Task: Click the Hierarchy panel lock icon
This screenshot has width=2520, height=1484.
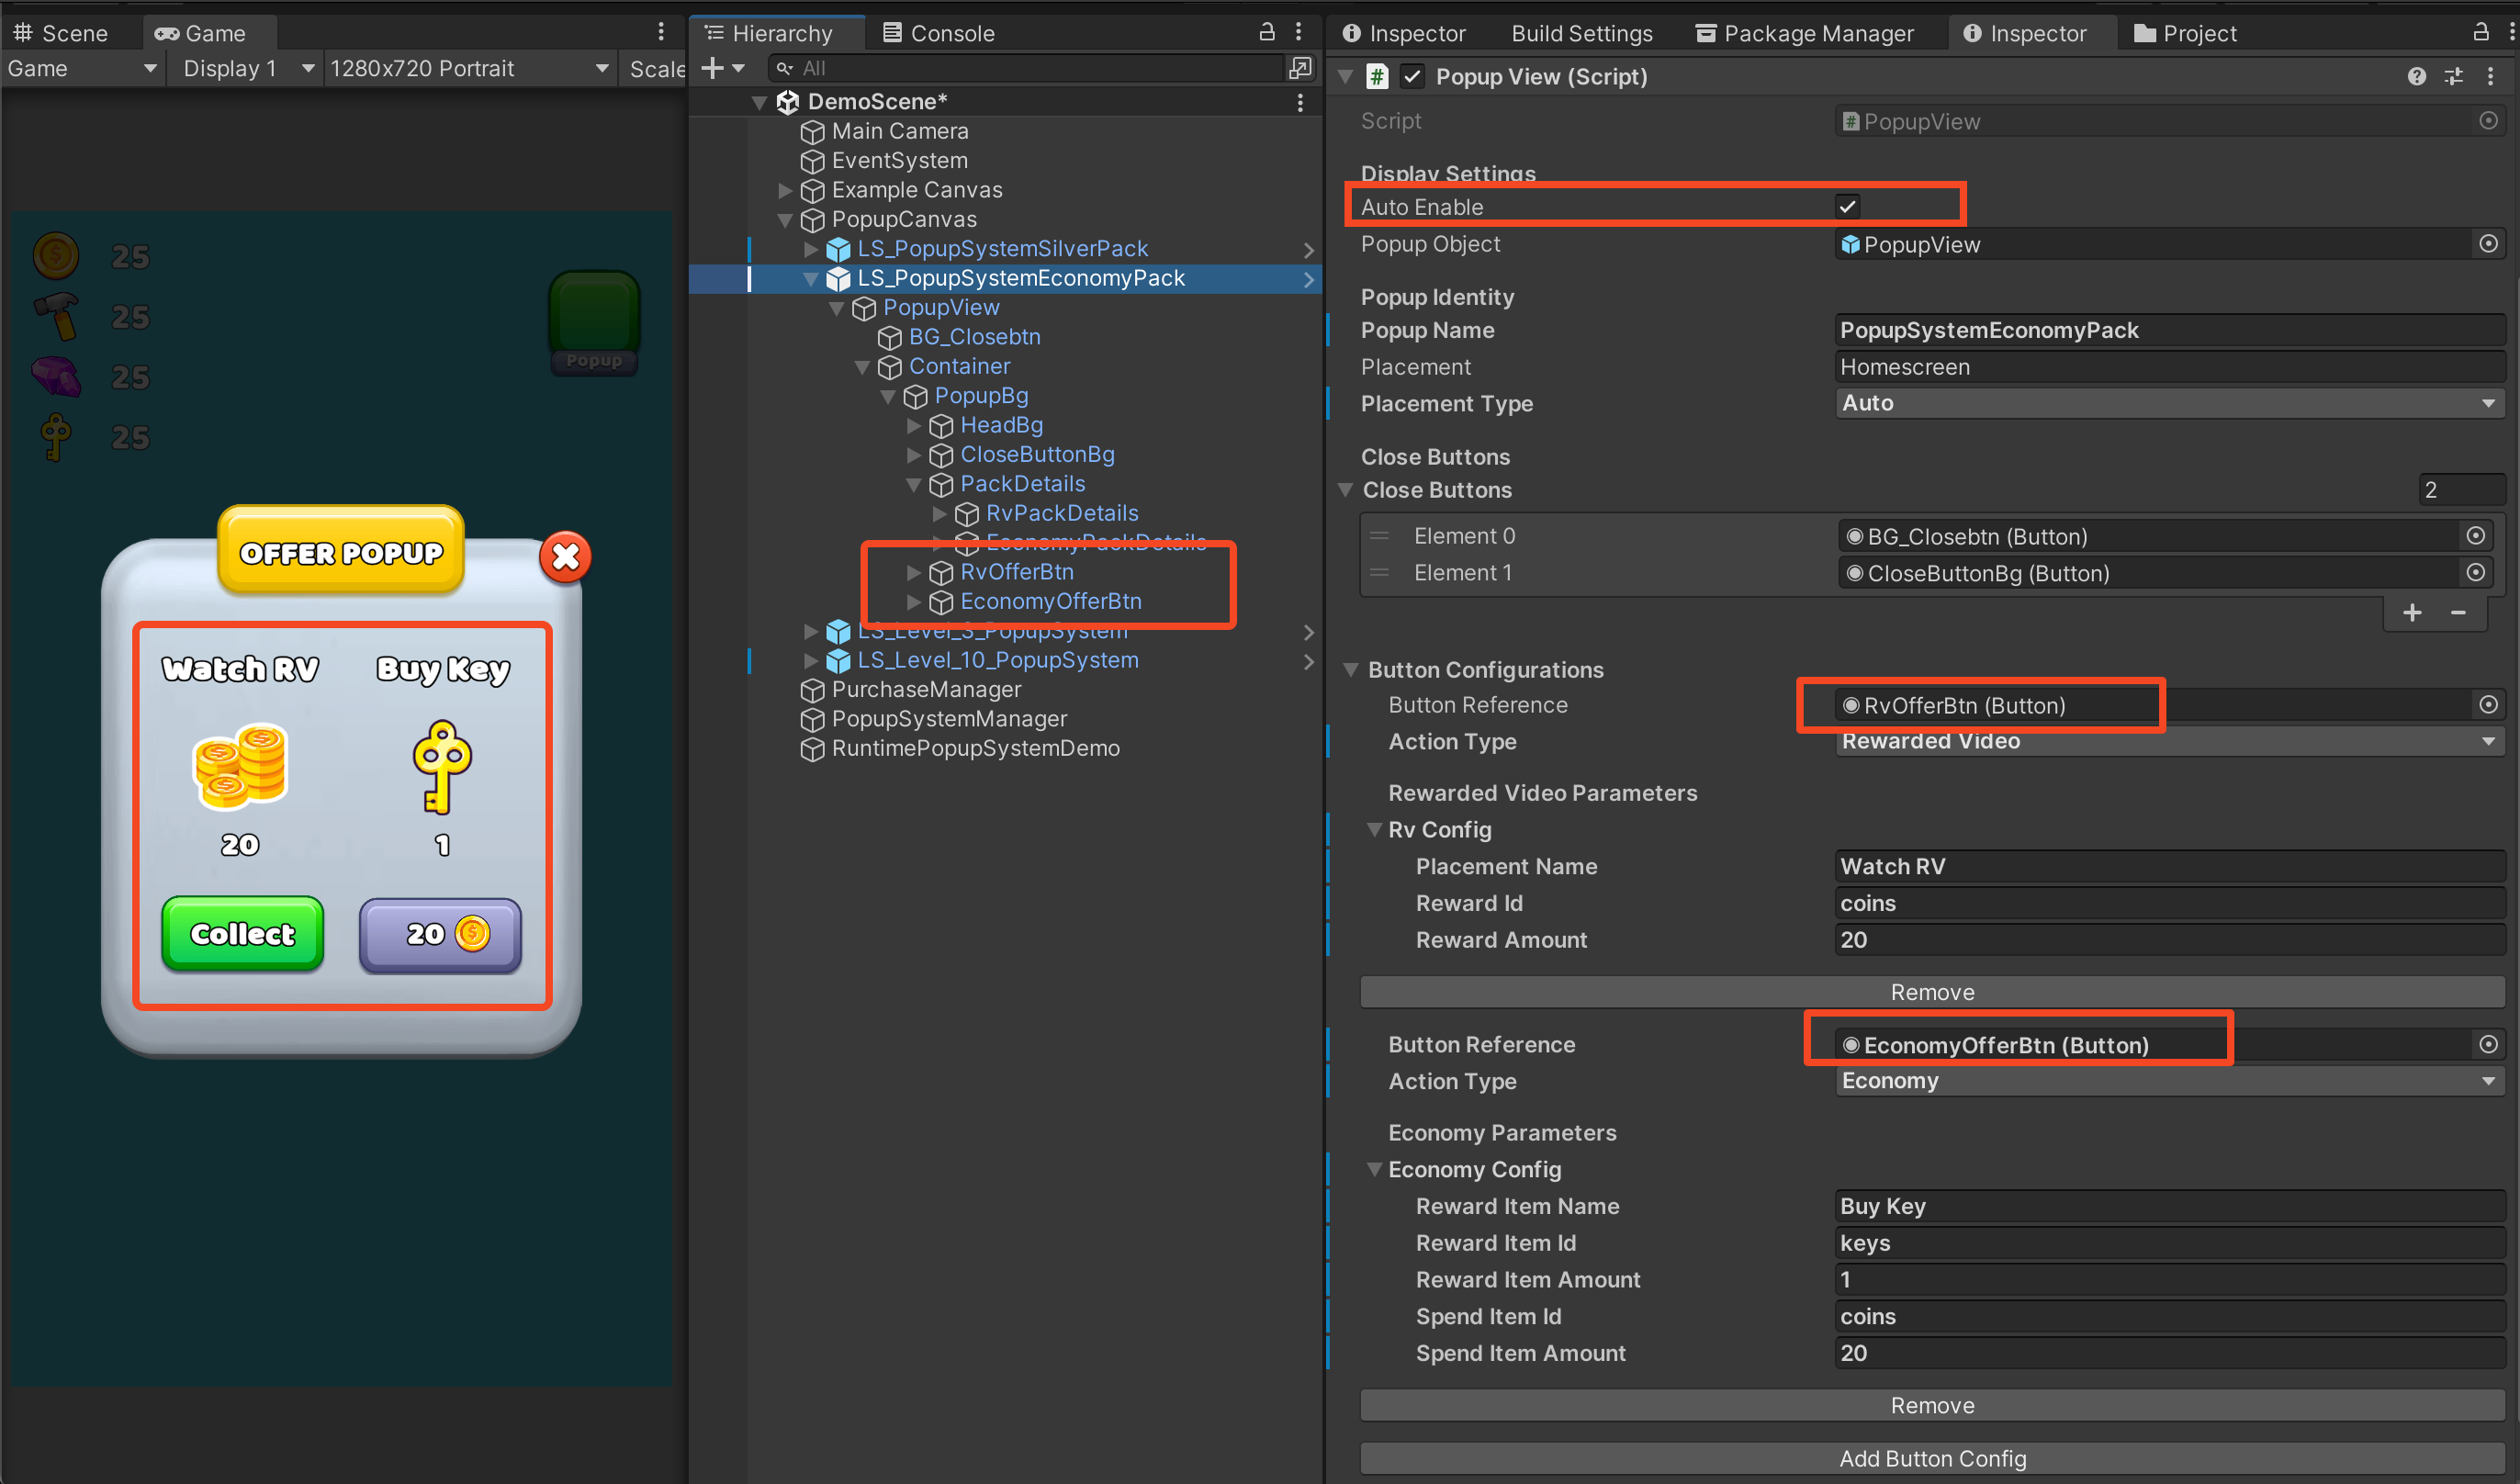Action: pos(1266,32)
